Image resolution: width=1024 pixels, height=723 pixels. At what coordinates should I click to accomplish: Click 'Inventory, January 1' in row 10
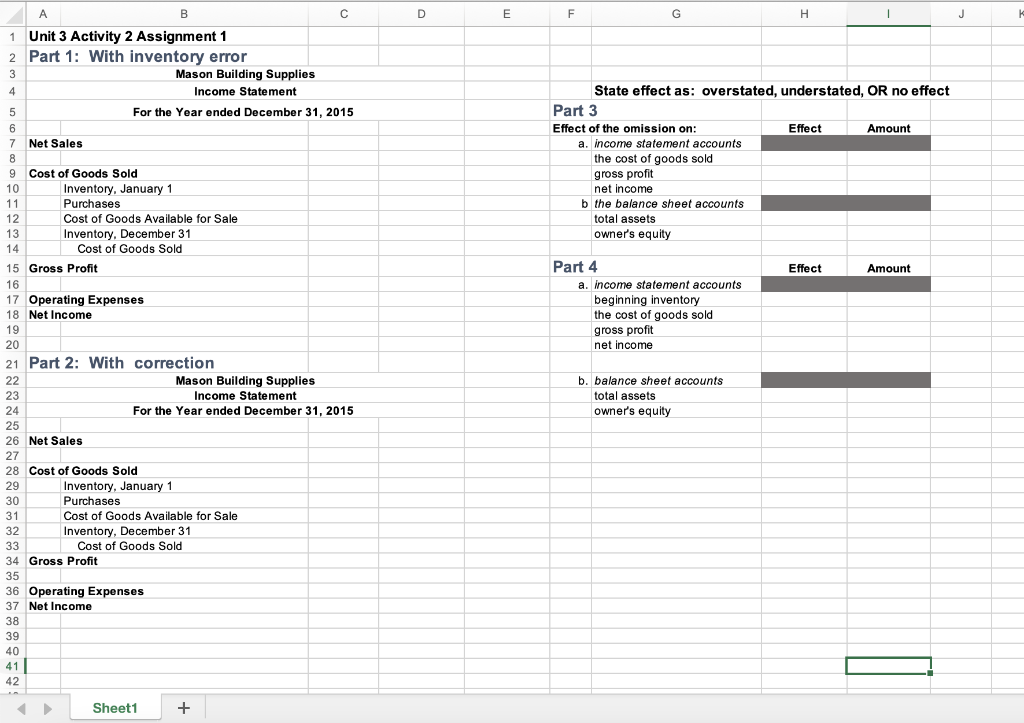pos(118,189)
